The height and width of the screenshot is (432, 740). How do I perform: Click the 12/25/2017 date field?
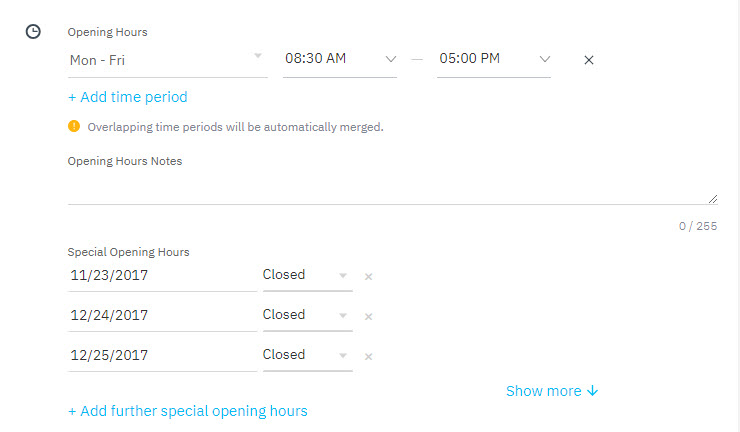(162, 356)
